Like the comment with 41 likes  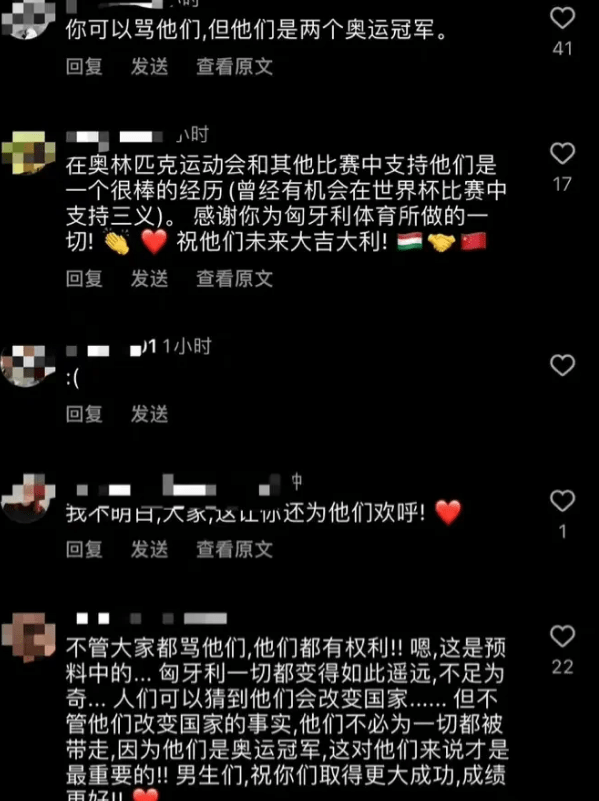pyautogui.click(x=562, y=18)
